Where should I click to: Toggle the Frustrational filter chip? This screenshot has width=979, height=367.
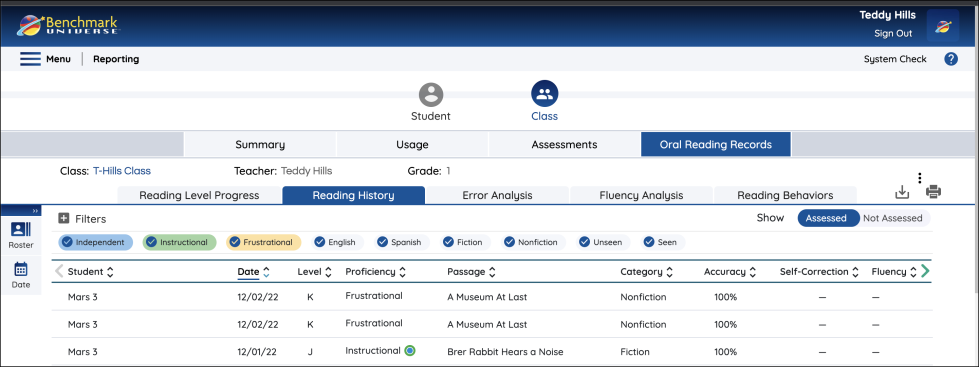[263, 242]
